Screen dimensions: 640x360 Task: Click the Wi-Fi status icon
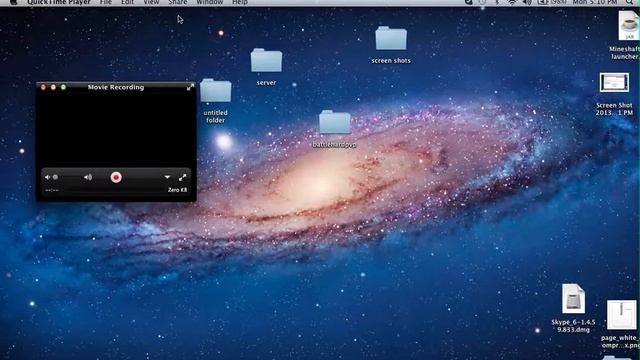click(512, 2)
